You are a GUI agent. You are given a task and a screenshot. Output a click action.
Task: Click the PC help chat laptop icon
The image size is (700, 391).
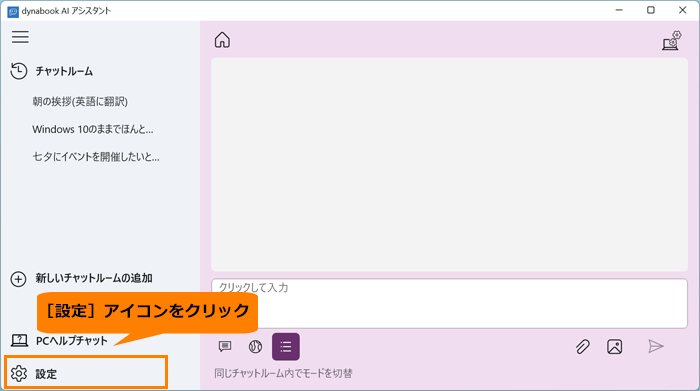(x=19, y=341)
